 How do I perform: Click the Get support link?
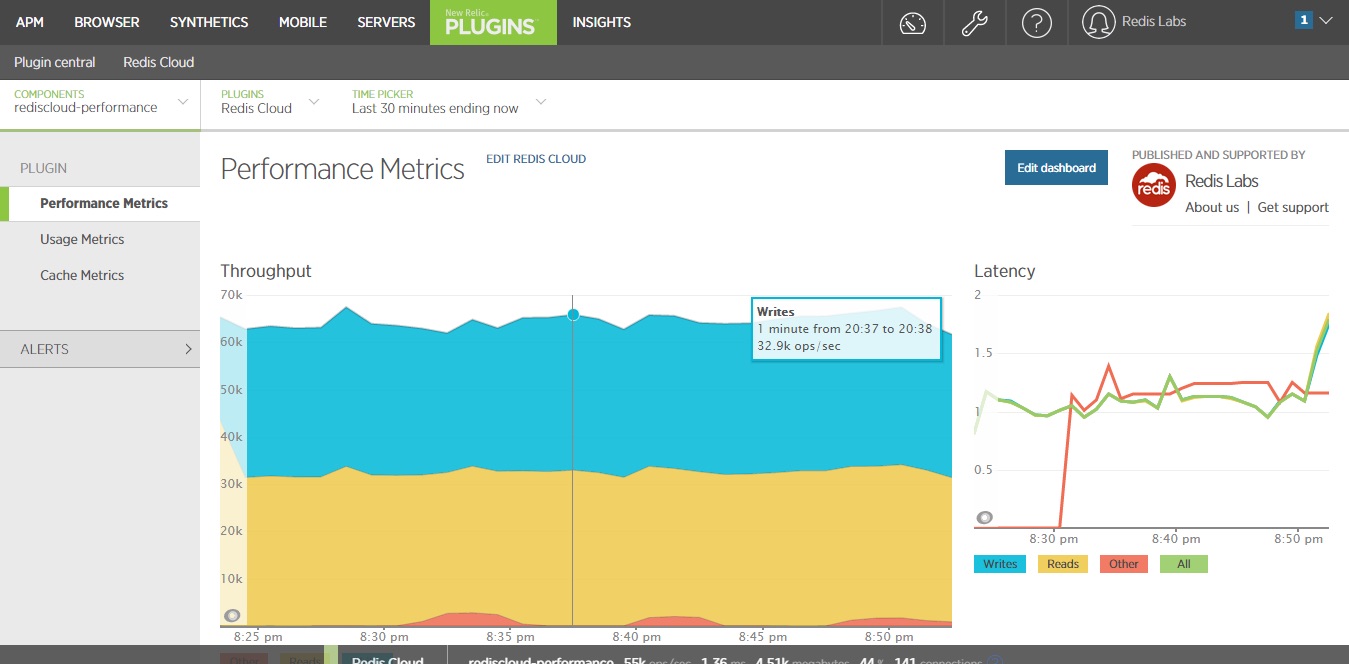tap(1293, 207)
